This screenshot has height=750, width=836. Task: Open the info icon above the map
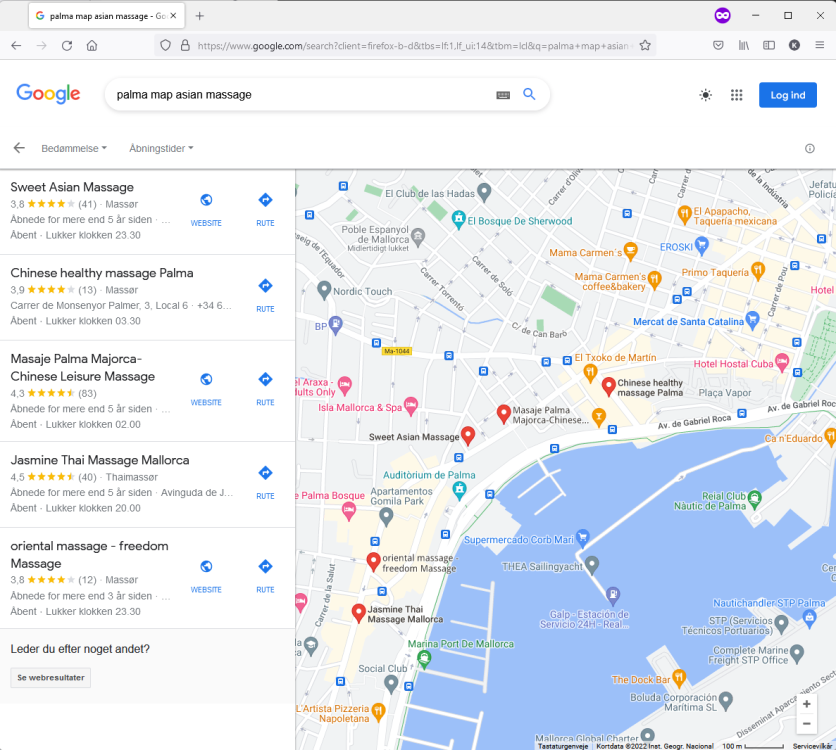pyautogui.click(x=809, y=148)
